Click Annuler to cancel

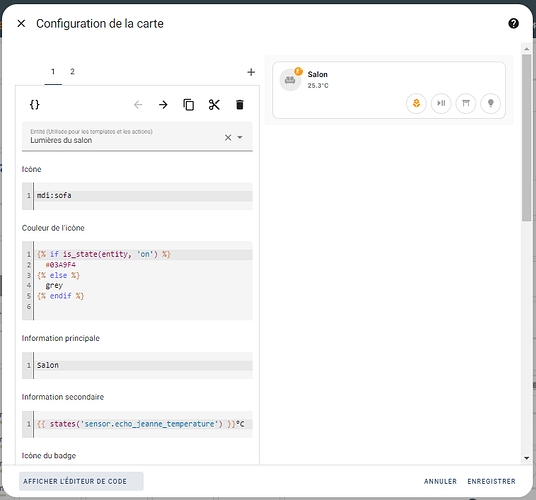coord(440,481)
